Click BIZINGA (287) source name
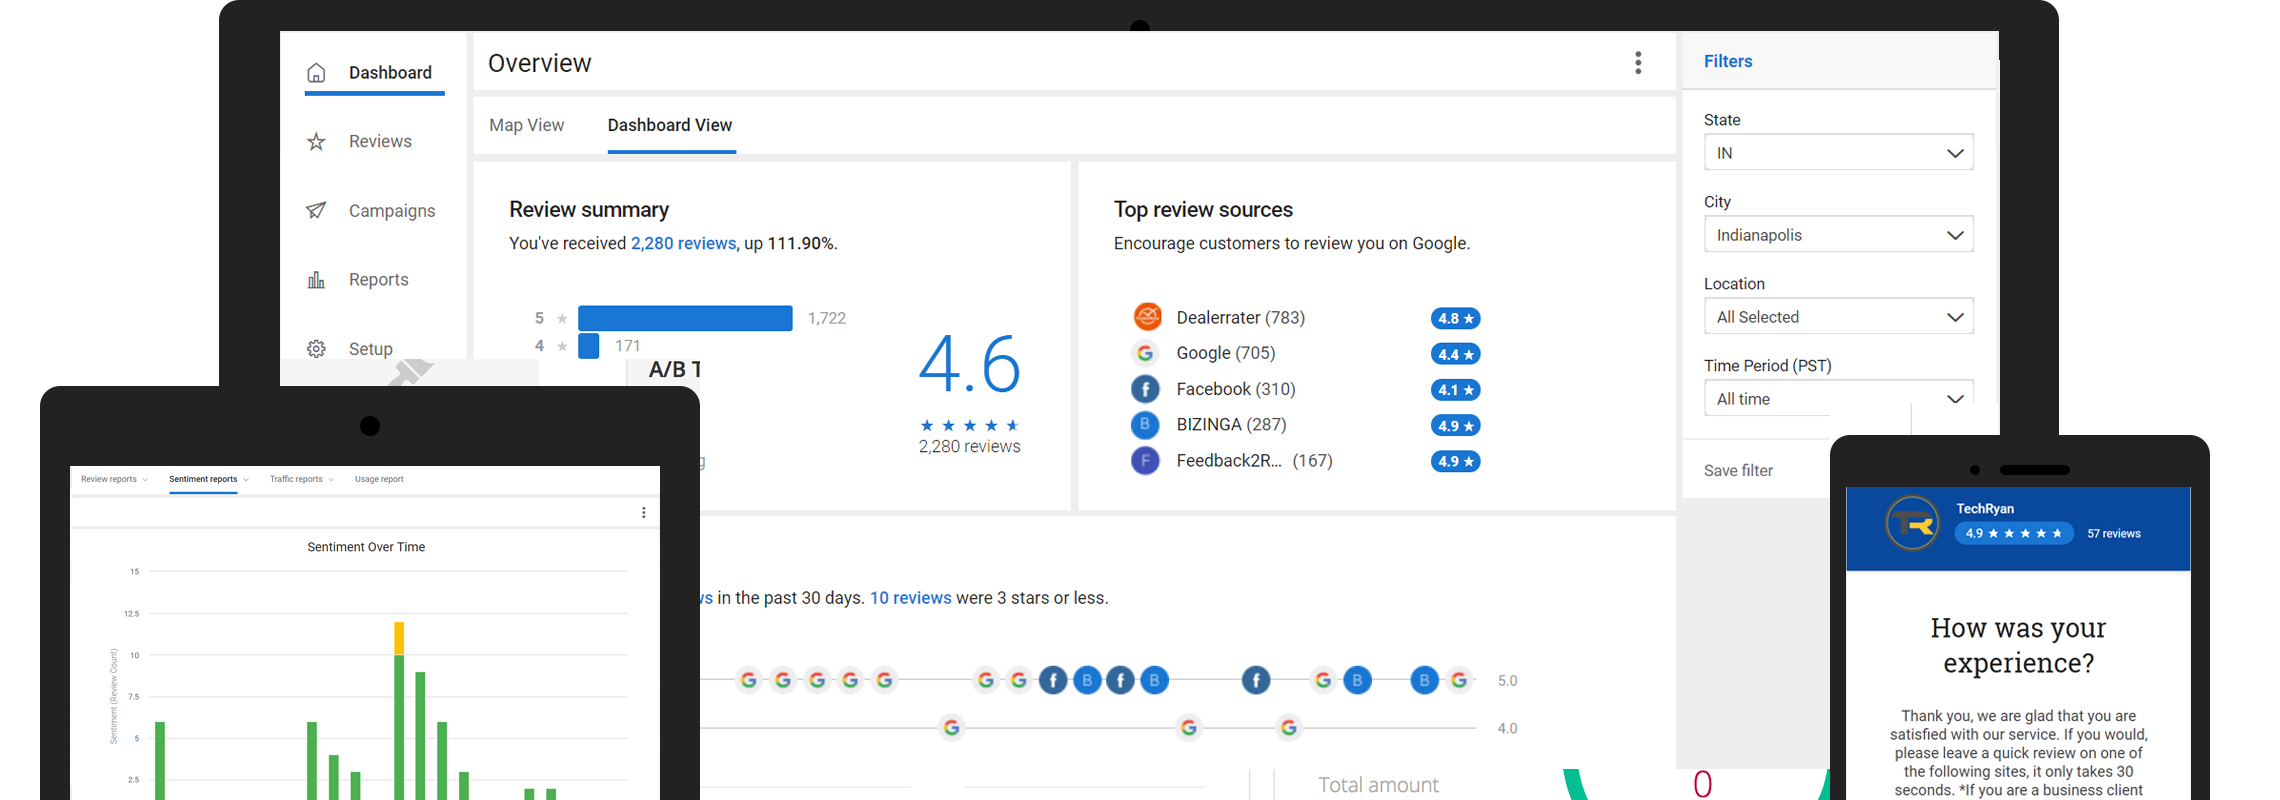 (x=1231, y=425)
